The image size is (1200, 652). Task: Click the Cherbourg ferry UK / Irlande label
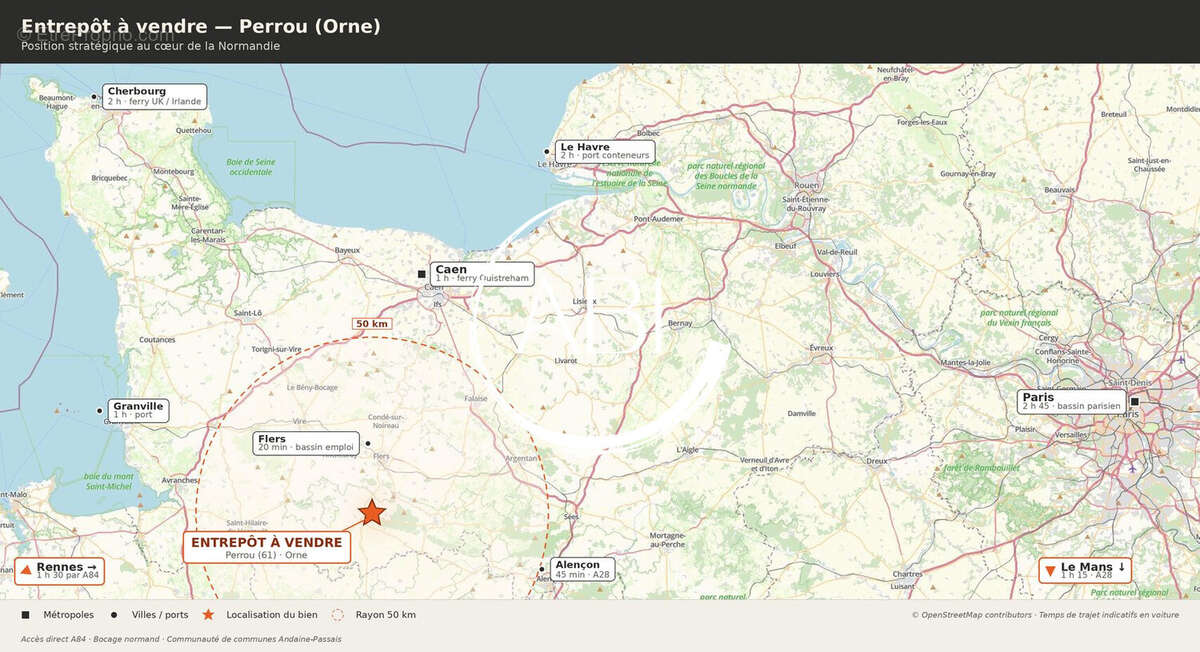(155, 96)
